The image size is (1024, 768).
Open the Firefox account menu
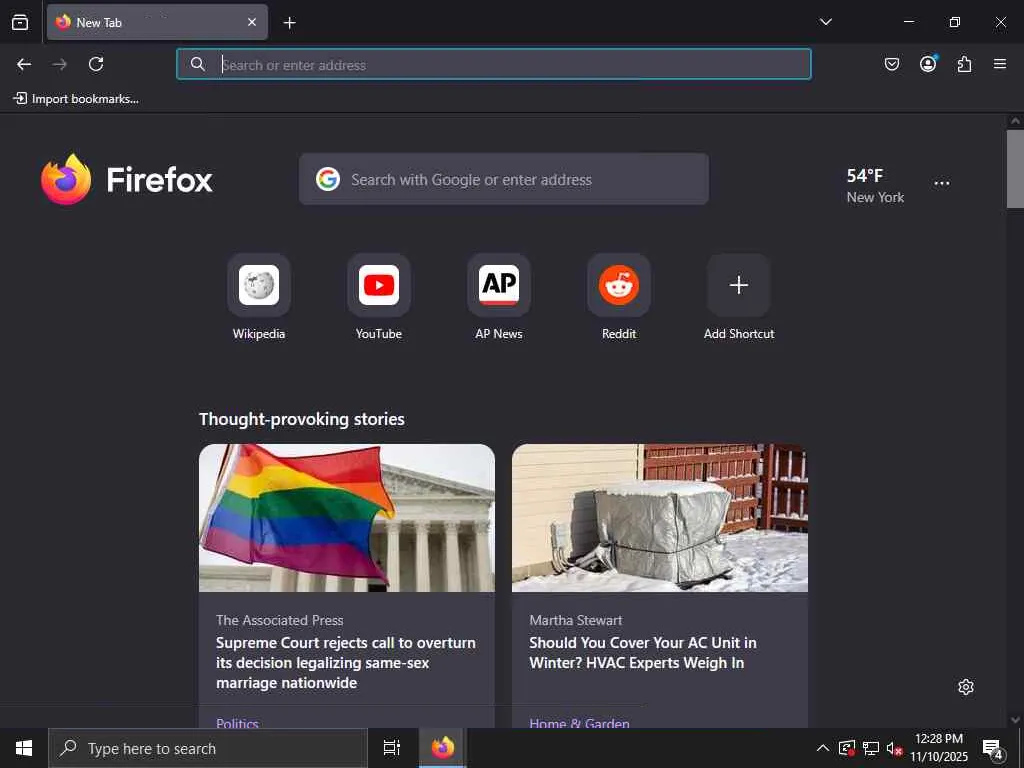pyautogui.click(x=928, y=63)
